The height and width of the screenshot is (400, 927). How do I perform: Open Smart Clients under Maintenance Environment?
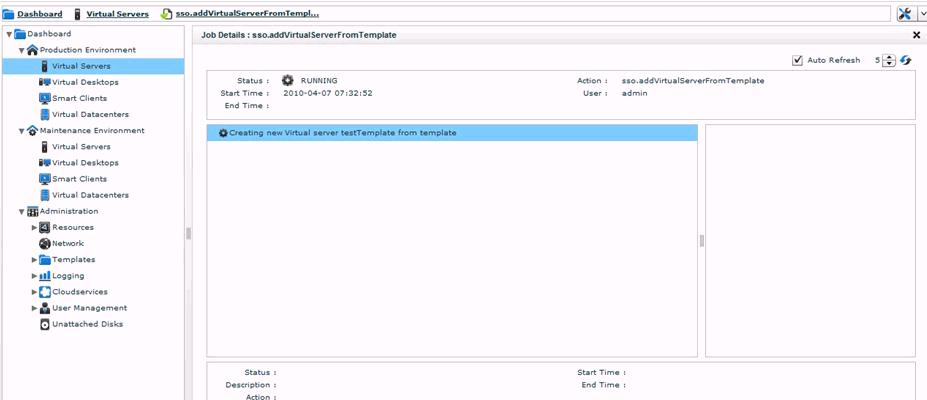click(79, 179)
